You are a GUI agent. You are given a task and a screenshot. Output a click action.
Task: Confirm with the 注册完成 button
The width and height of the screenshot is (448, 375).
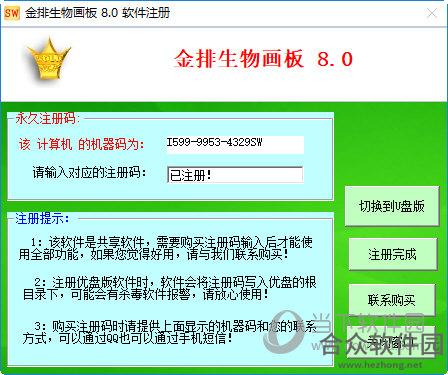[393, 254]
